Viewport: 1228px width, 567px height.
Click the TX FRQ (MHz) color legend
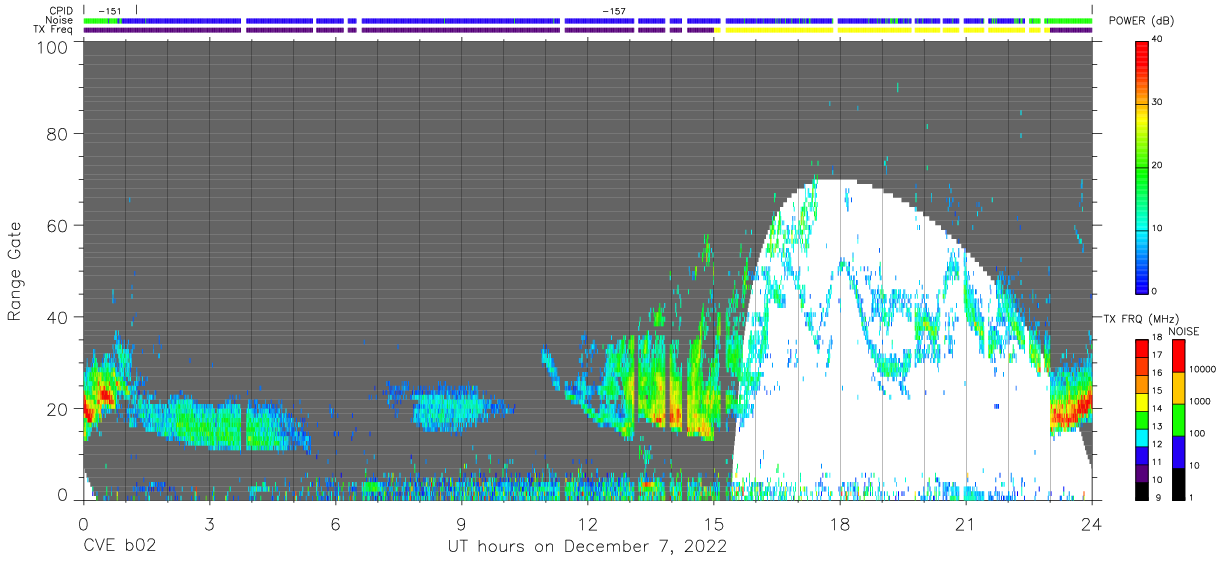coord(1142,419)
